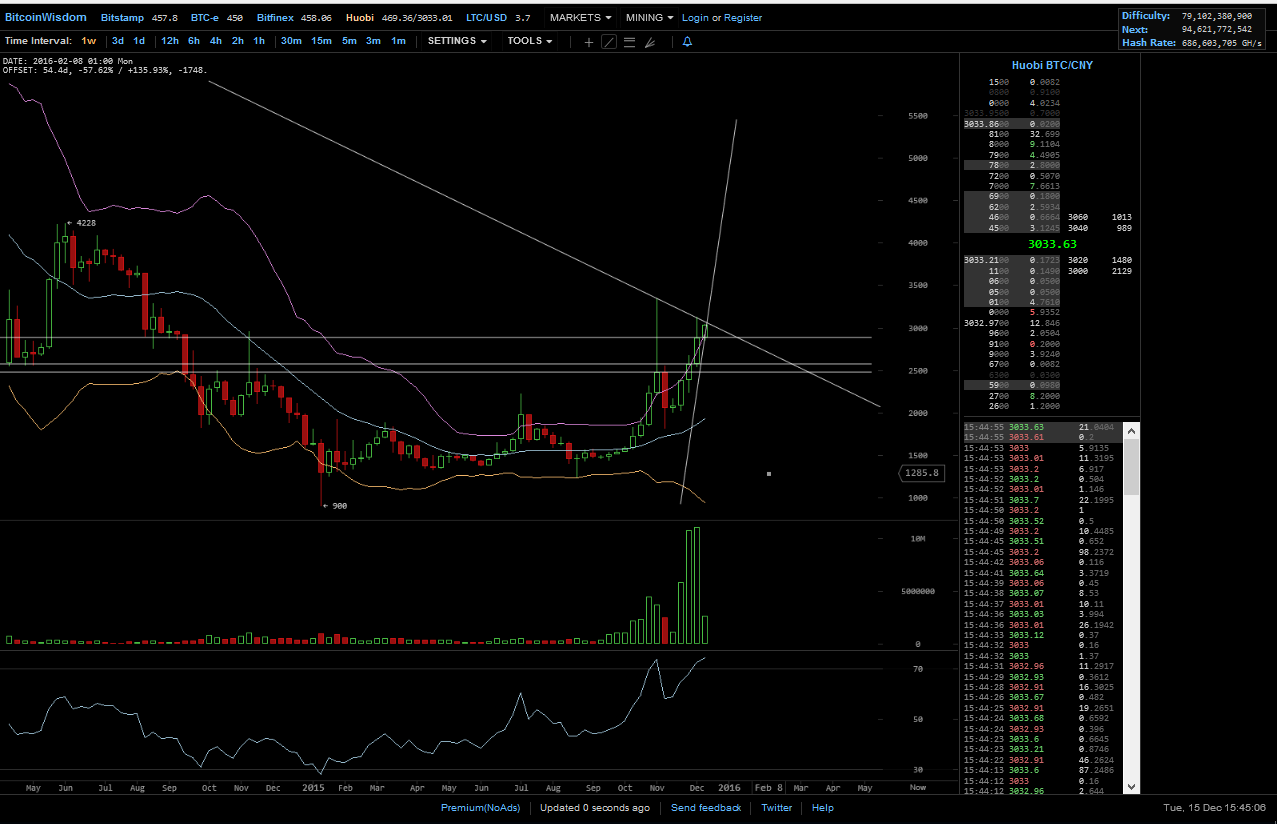Click the Register link

click(x=743, y=18)
